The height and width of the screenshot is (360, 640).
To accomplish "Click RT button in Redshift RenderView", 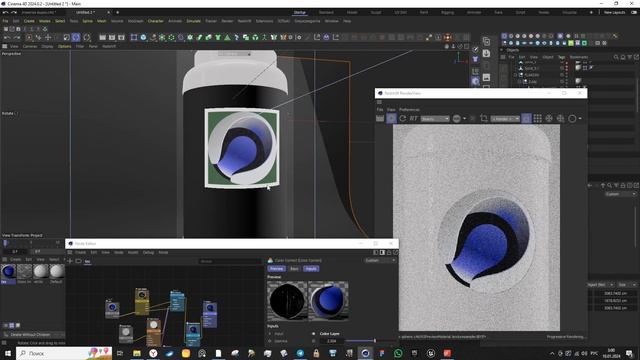I will click(x=413, y=118).
